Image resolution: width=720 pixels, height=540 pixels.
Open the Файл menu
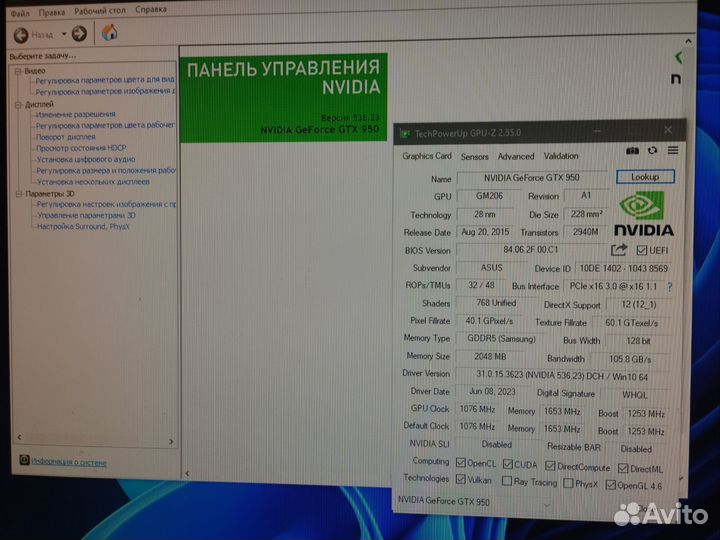[20, 13]
